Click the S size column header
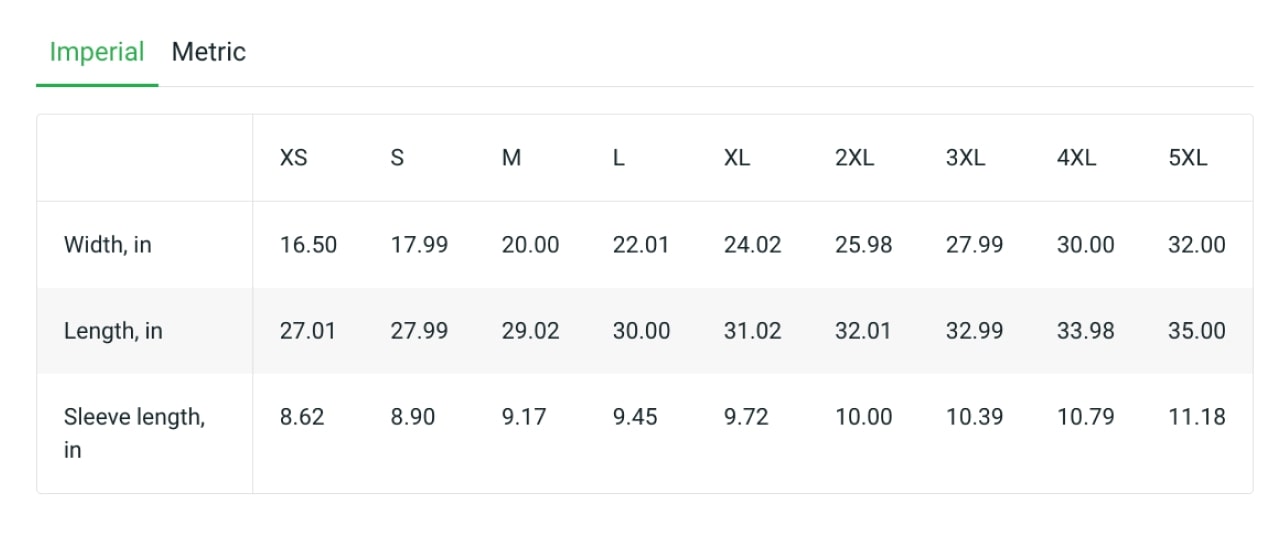1280x547 pixels. (x=397, y=158)
